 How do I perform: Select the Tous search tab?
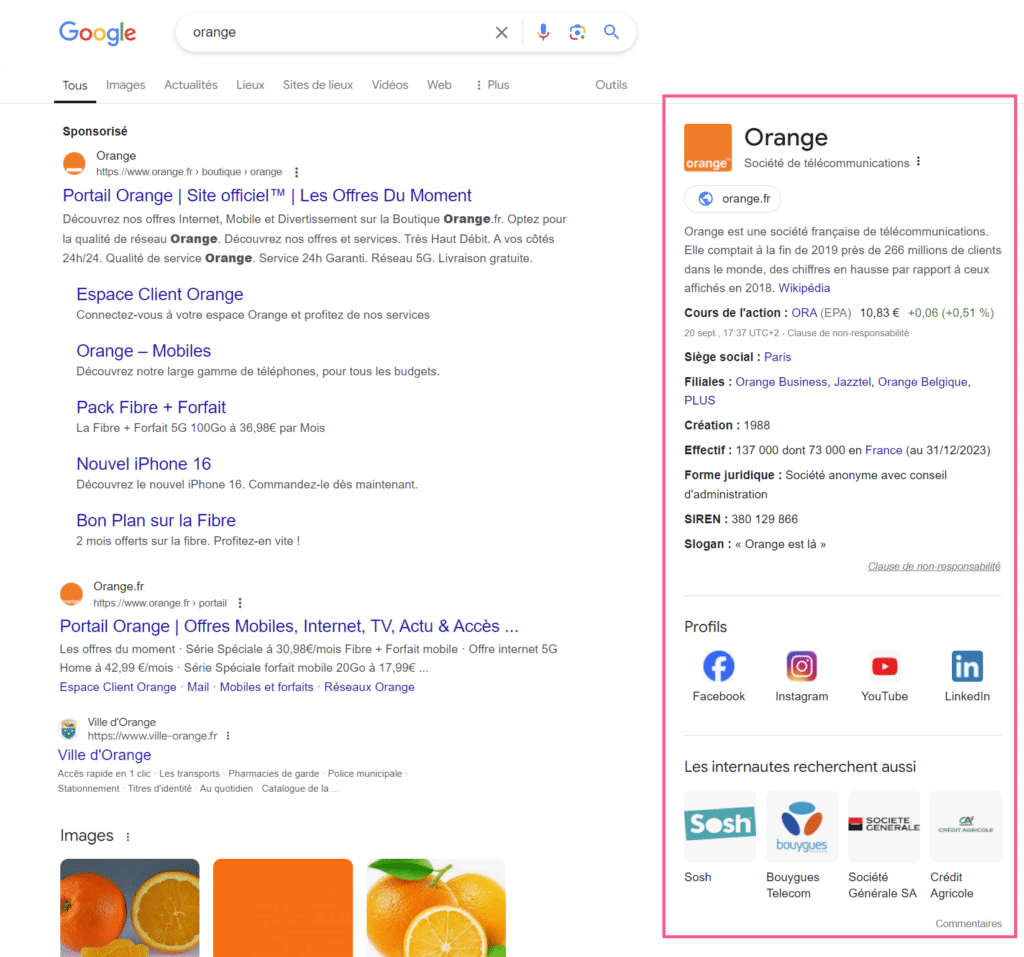[75, 85]
